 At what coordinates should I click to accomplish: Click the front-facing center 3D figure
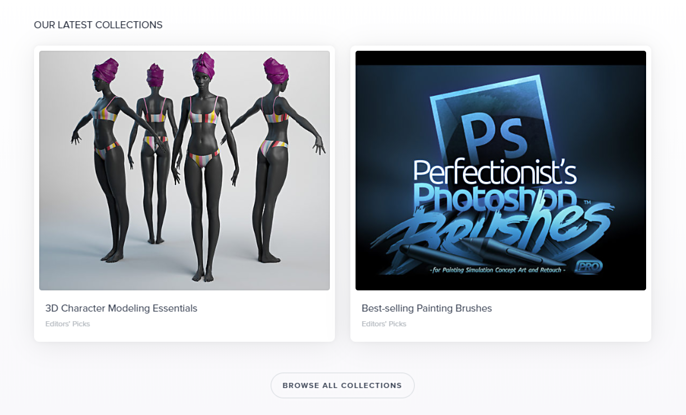[204, 166]
